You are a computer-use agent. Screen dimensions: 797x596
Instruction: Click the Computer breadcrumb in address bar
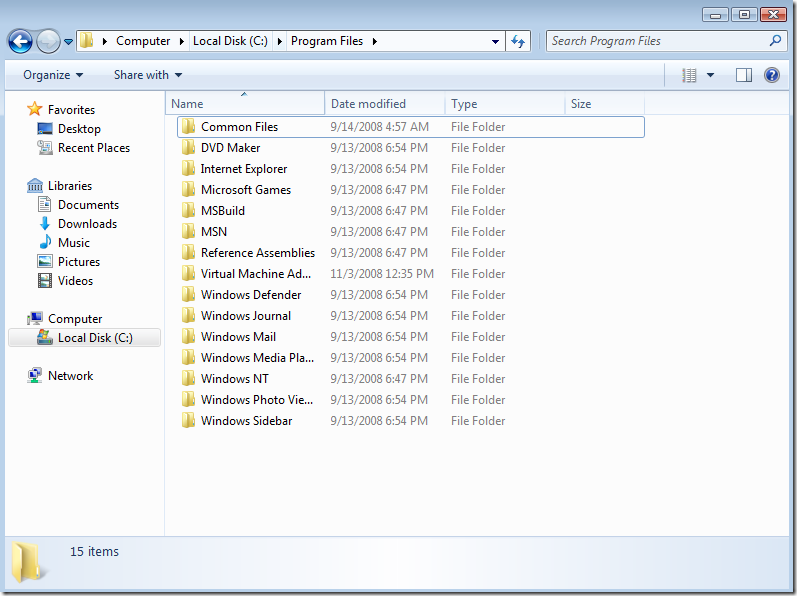pyautogui.click(x=143, y=41)
